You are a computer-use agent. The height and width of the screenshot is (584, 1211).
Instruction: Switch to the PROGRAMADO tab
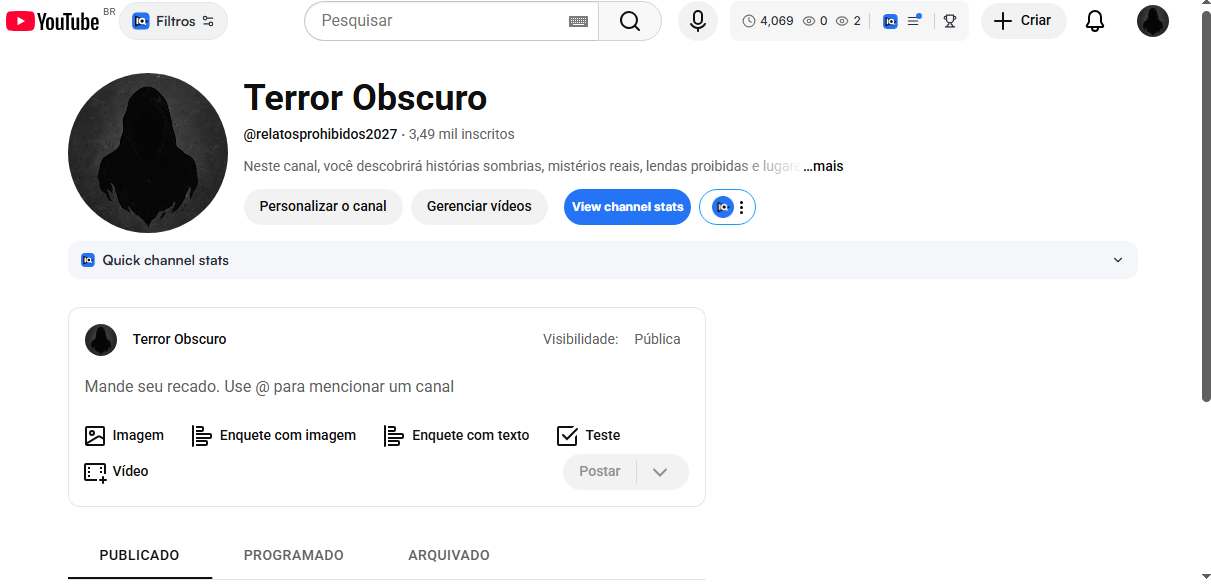[293, 555]
